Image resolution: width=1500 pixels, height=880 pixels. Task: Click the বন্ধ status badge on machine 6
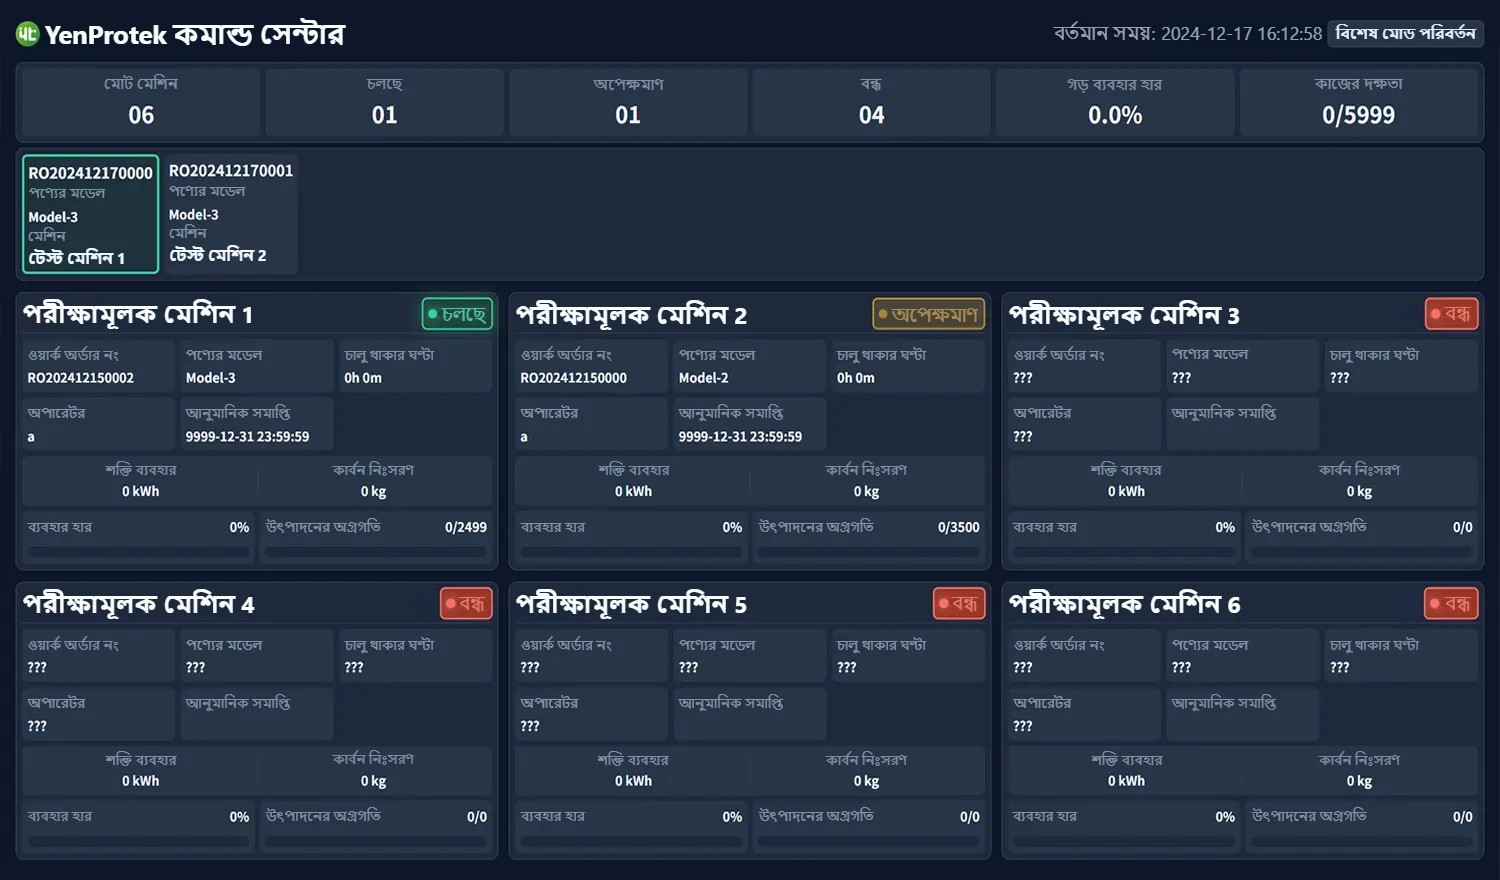[1451, 604]
